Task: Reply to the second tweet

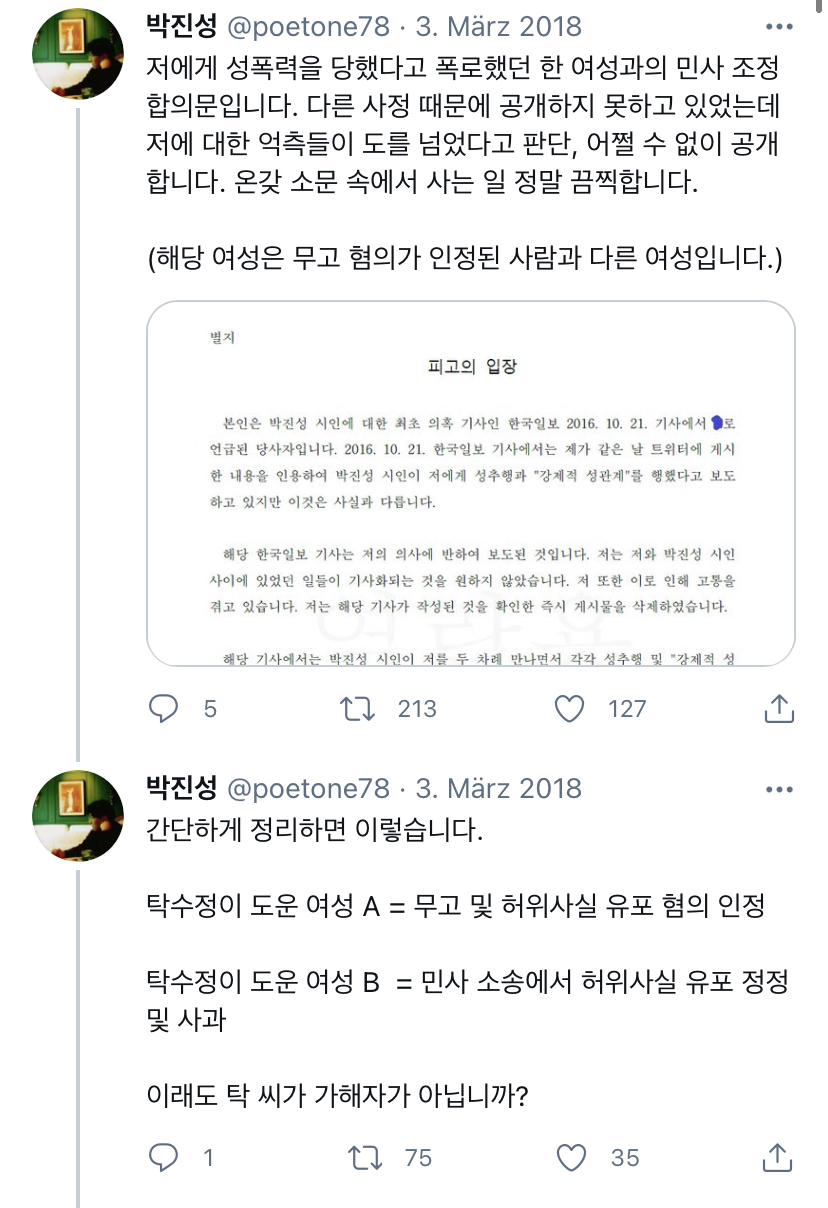Action: pos(164,1158)
